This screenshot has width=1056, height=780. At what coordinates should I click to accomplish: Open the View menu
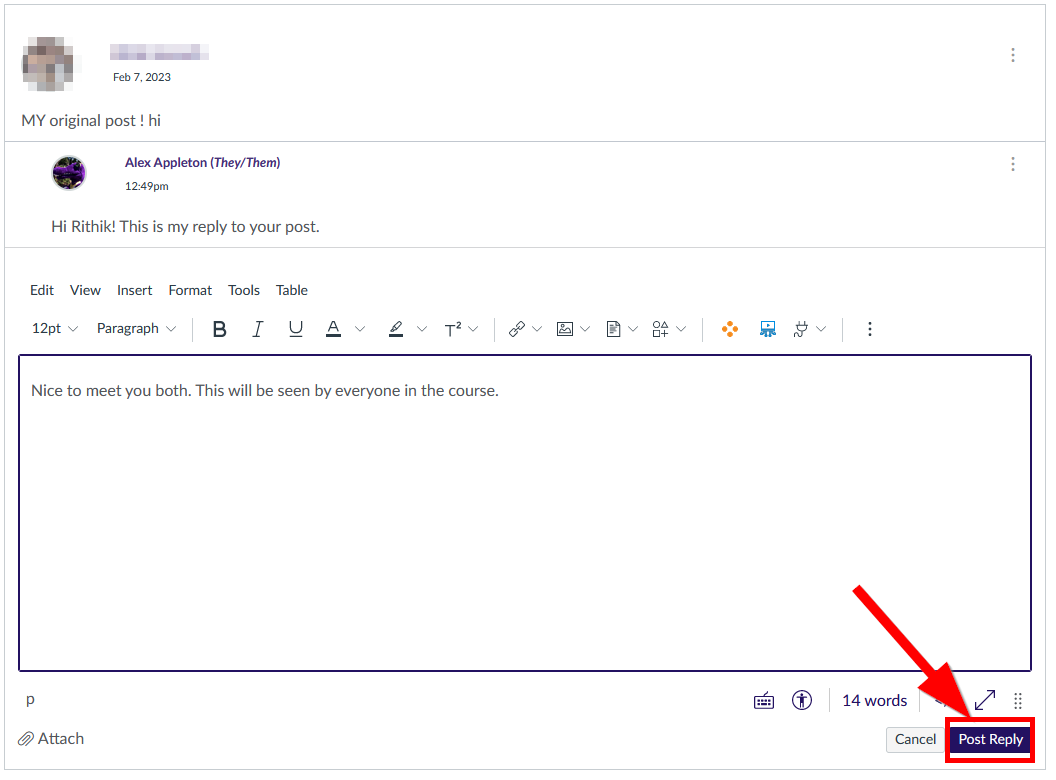(x=86, y=290)
